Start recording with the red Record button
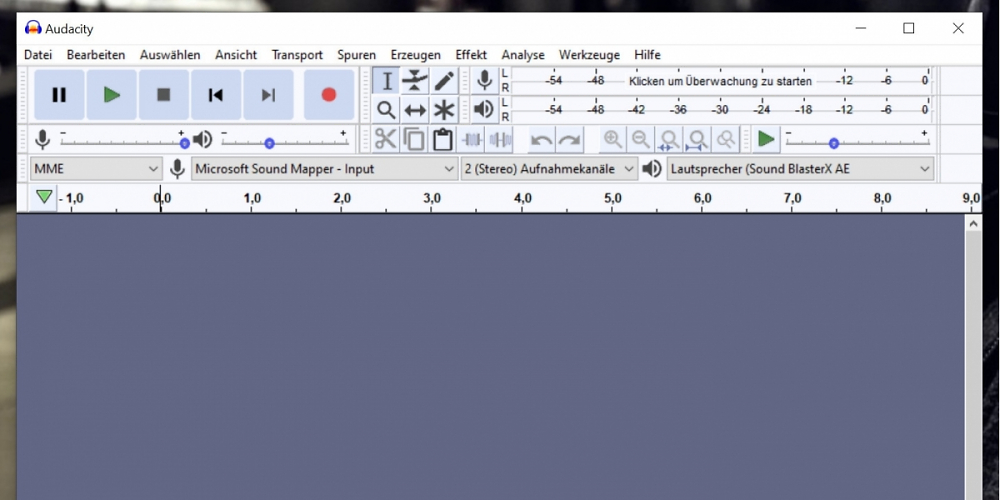 point(329,95)
